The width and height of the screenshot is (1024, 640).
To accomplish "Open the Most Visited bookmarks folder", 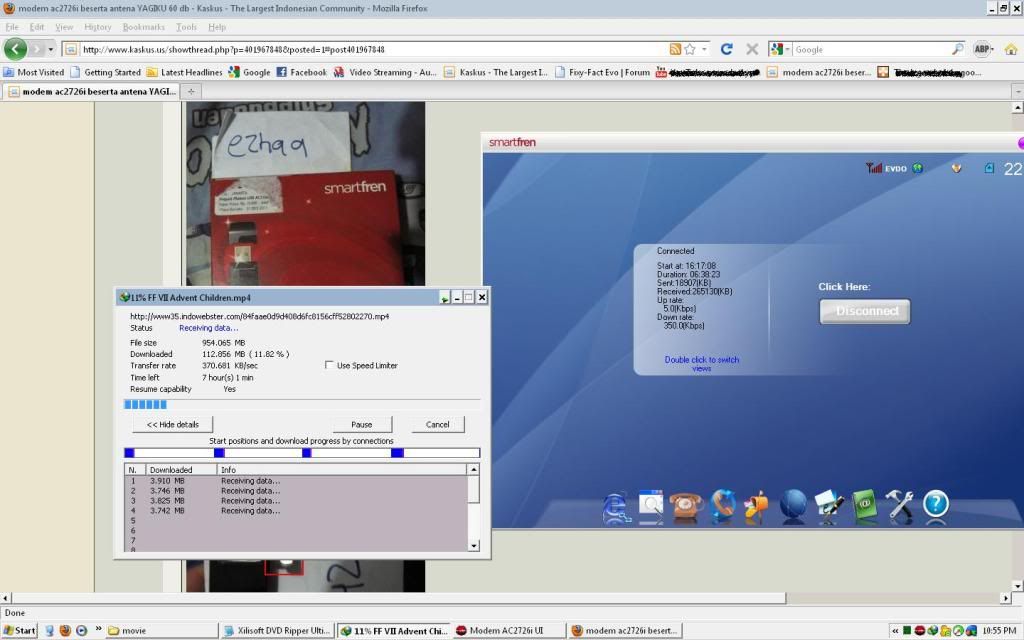I will (x=33, y=72).
